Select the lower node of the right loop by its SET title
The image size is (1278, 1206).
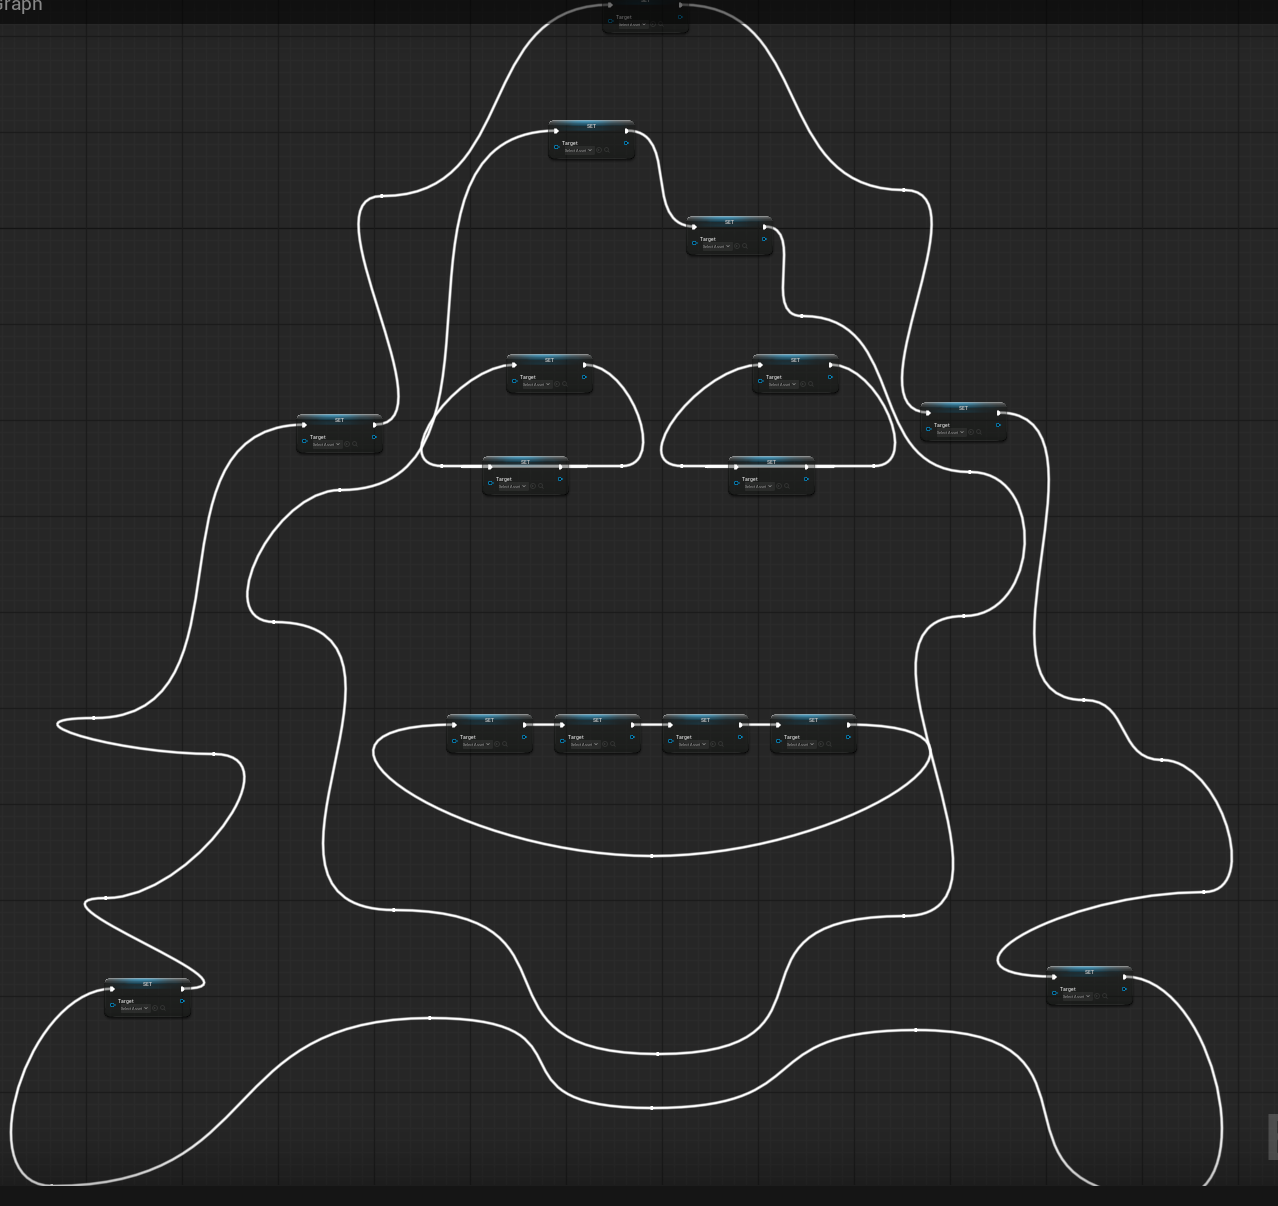[771, 462]
